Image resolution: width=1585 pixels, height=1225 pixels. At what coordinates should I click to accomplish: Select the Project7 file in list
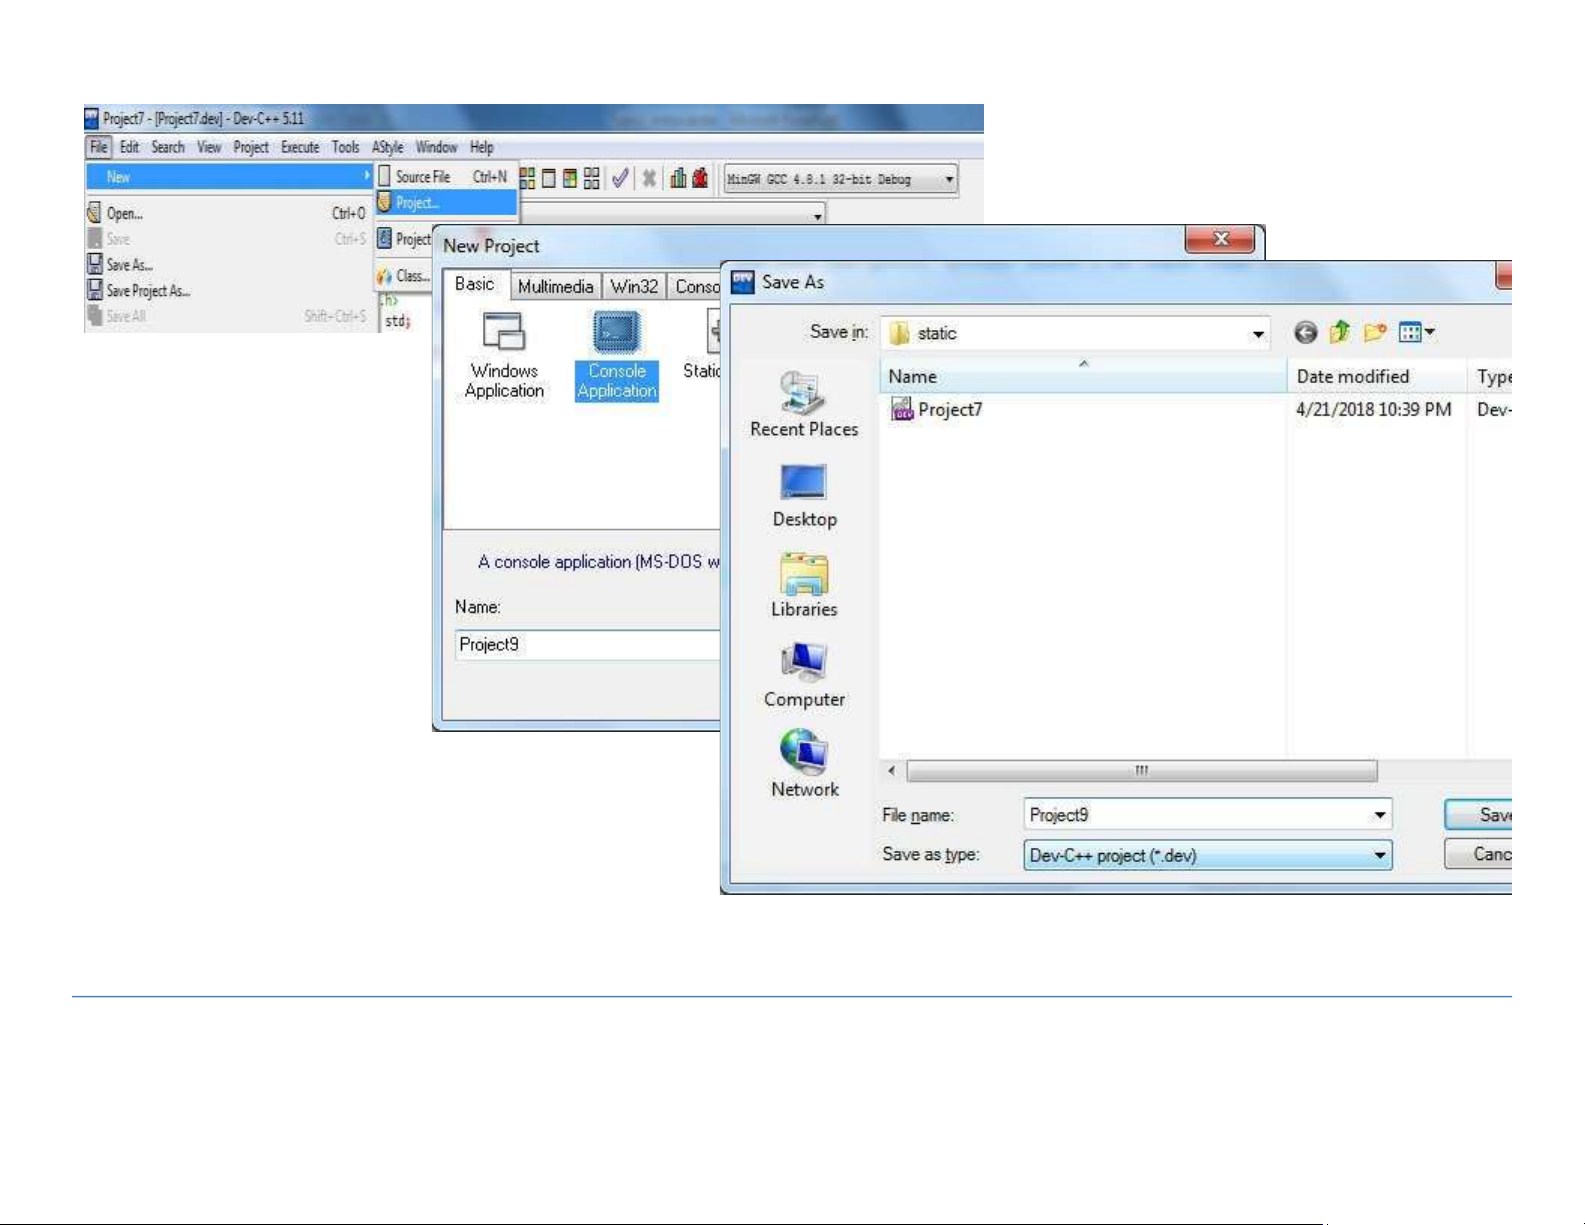949,409
